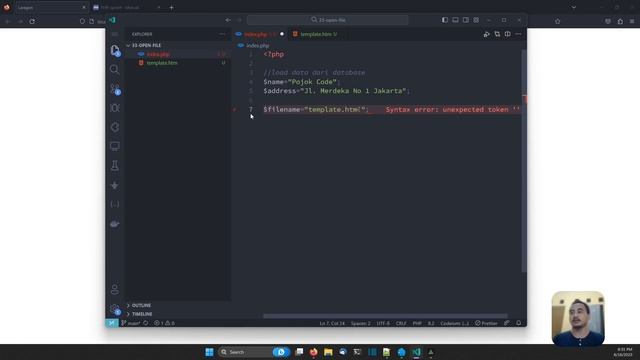Toggle Prettier formatter status
Image resolution: width=640 pixels, height=360 pixels.
click(486, 323)
